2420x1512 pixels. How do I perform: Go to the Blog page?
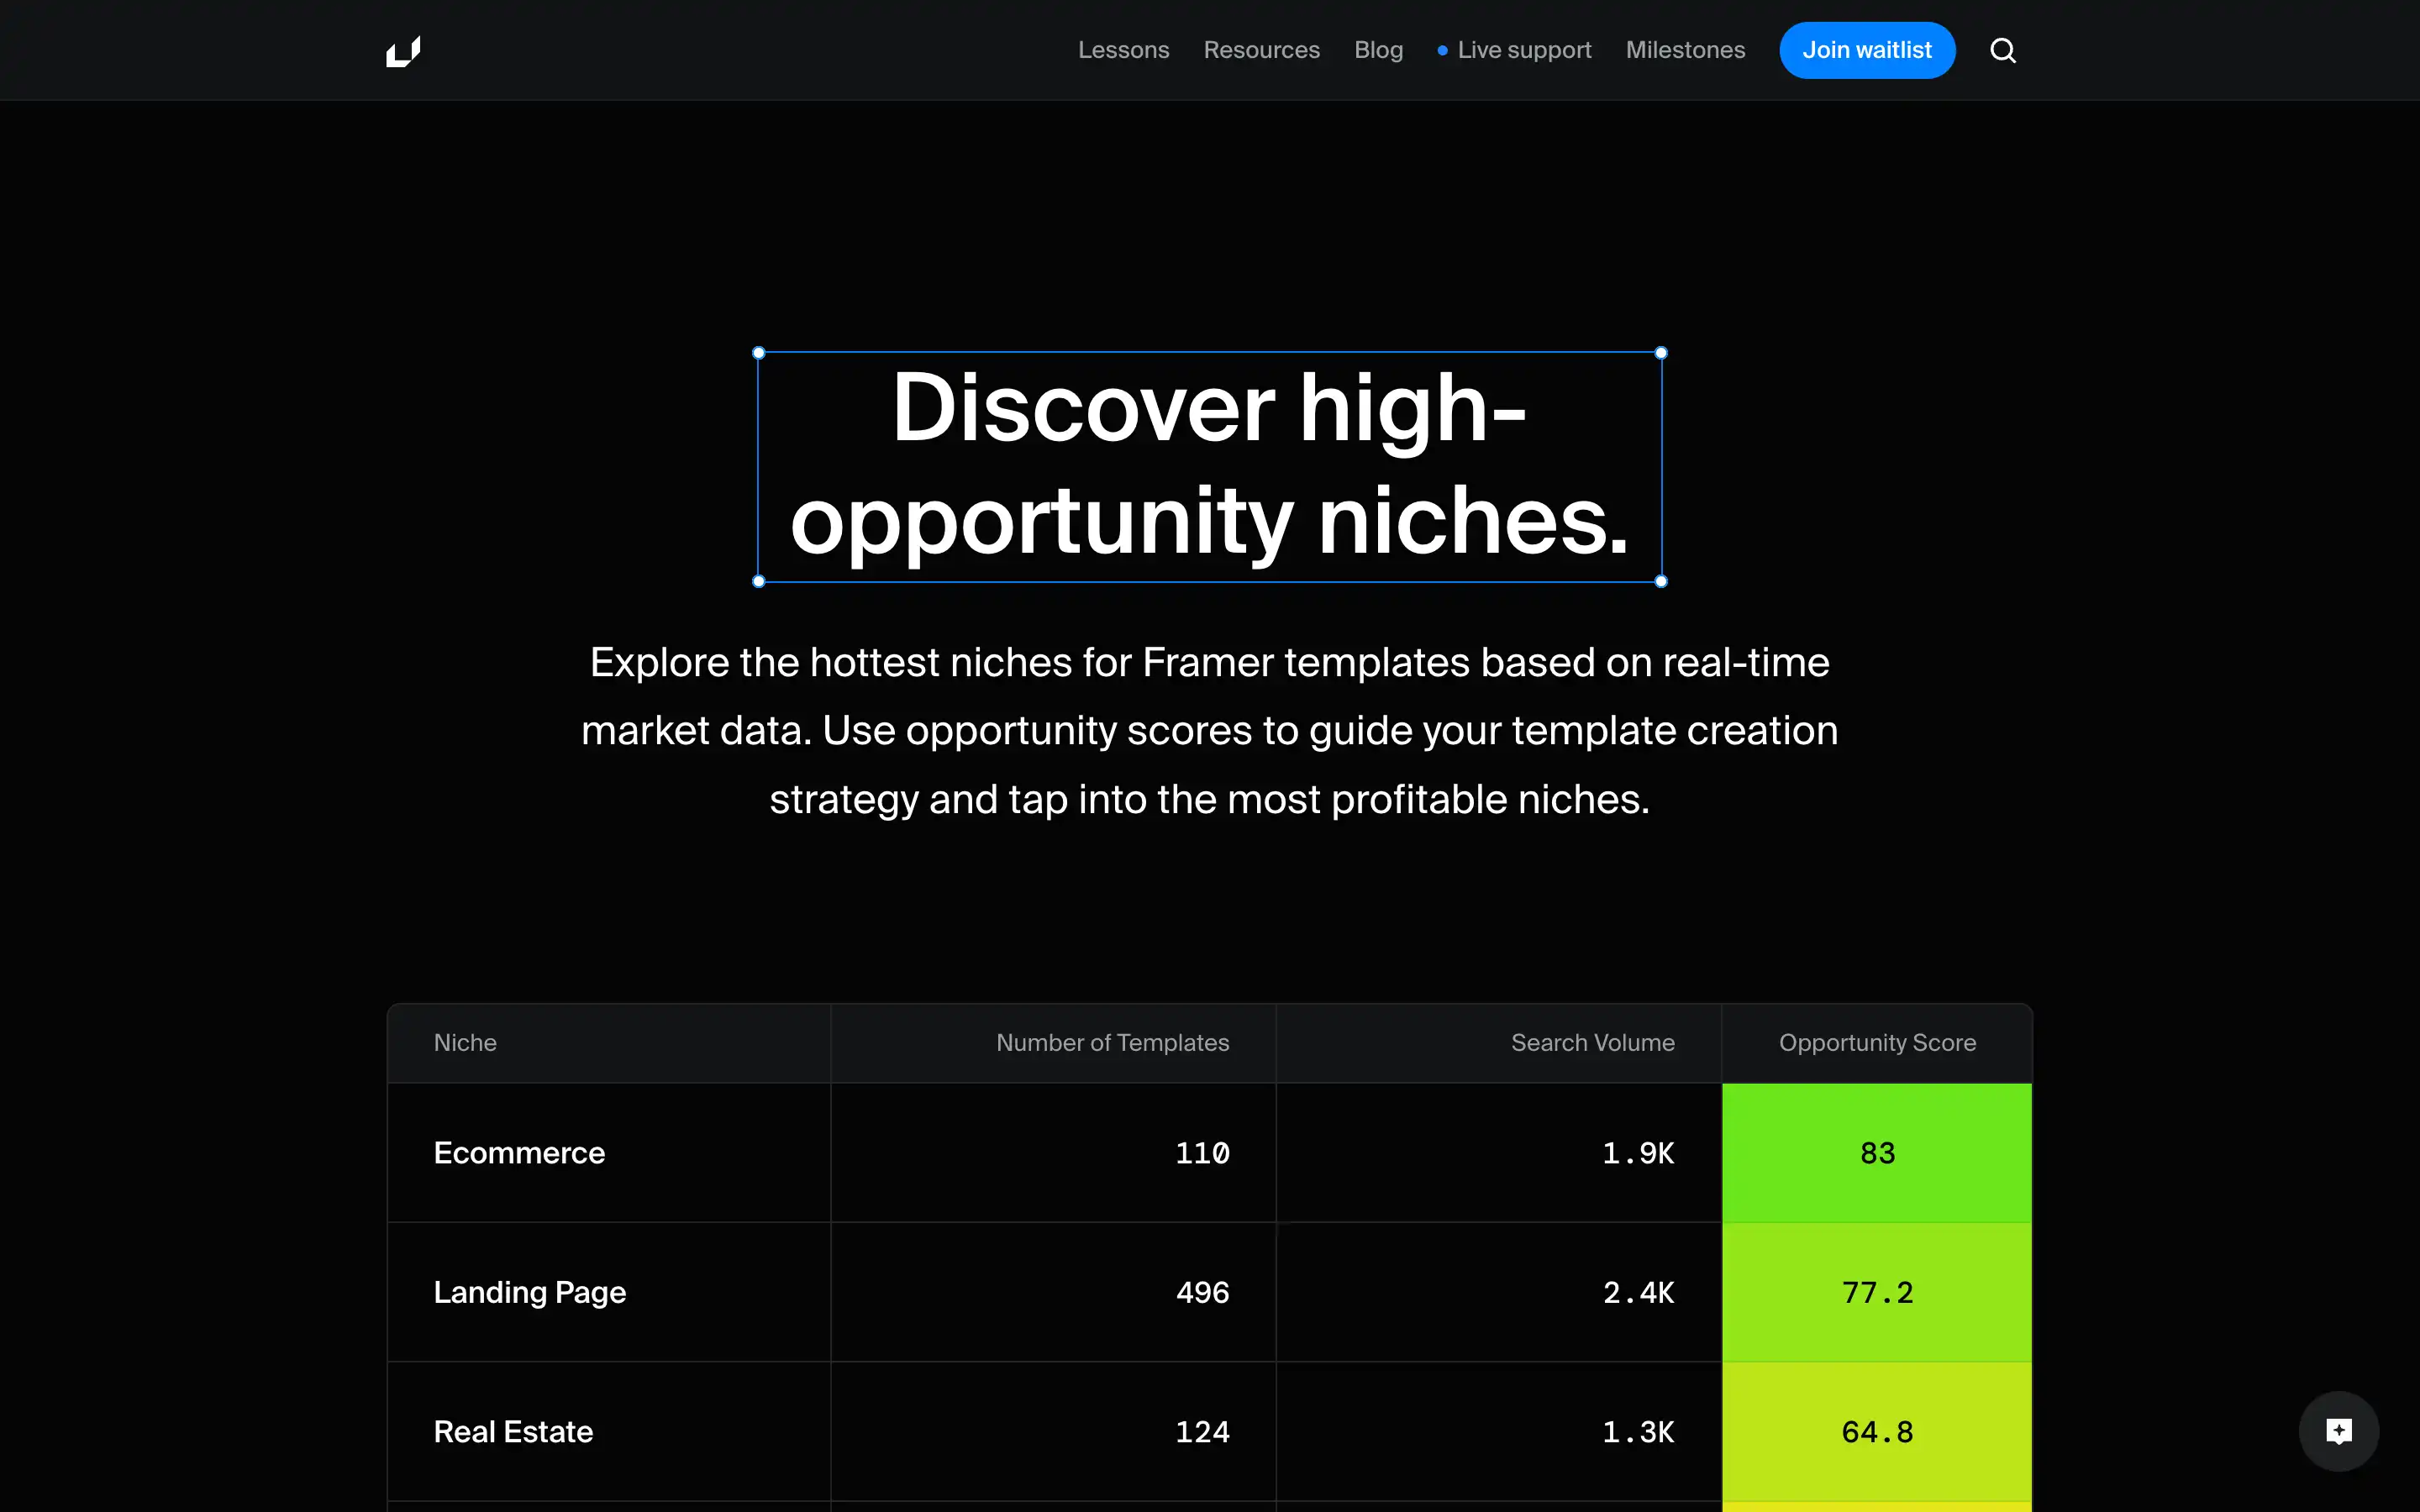tap(1378, 50)
